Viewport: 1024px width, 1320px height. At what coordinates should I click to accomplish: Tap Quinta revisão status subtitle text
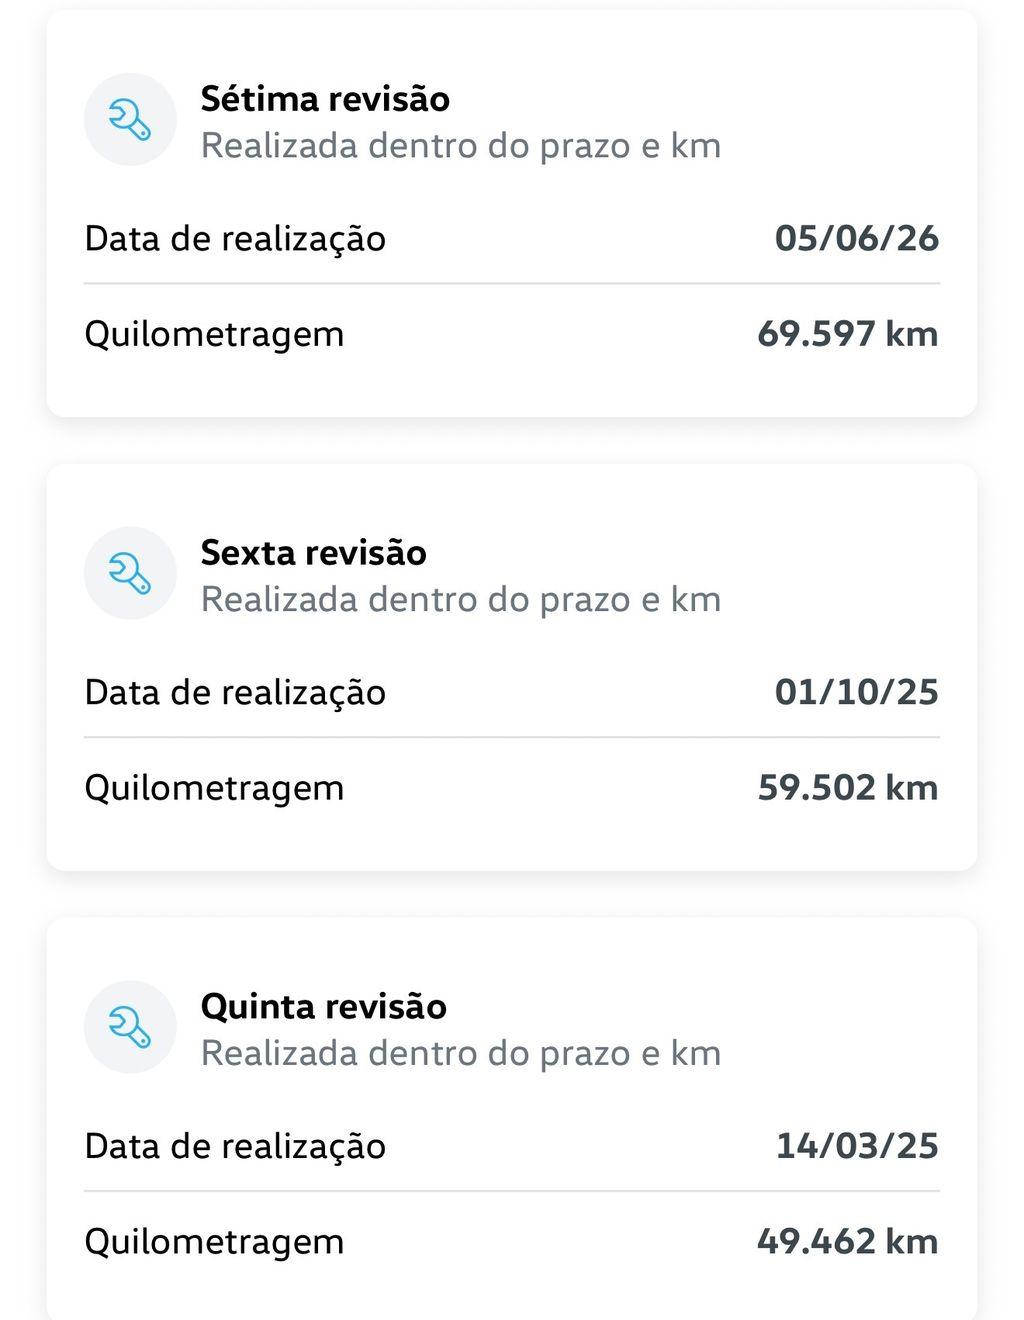[461, 1054]
